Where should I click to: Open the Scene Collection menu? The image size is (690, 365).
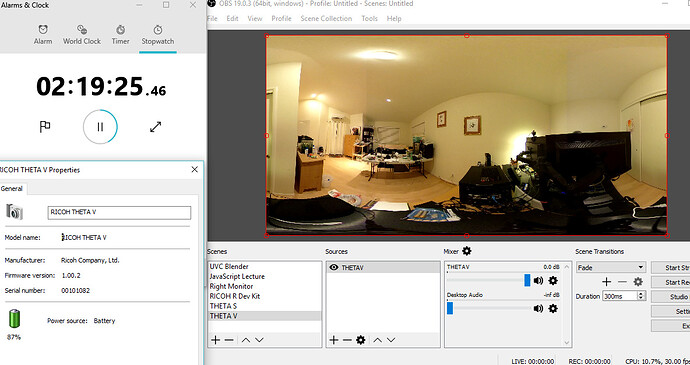click(x=326, y=18)
